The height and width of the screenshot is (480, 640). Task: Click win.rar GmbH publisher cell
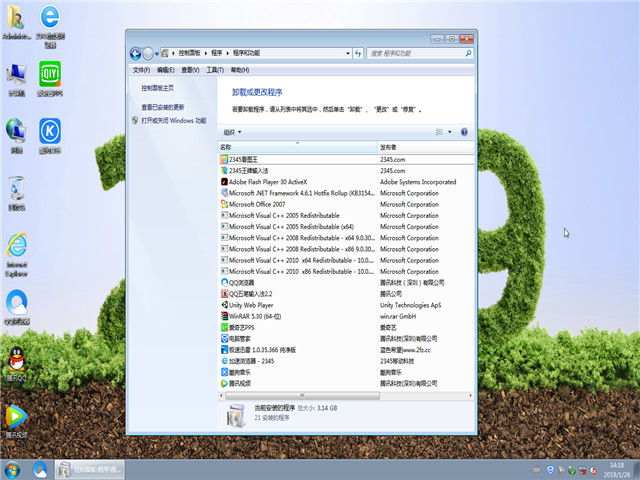tap(398, 316)
